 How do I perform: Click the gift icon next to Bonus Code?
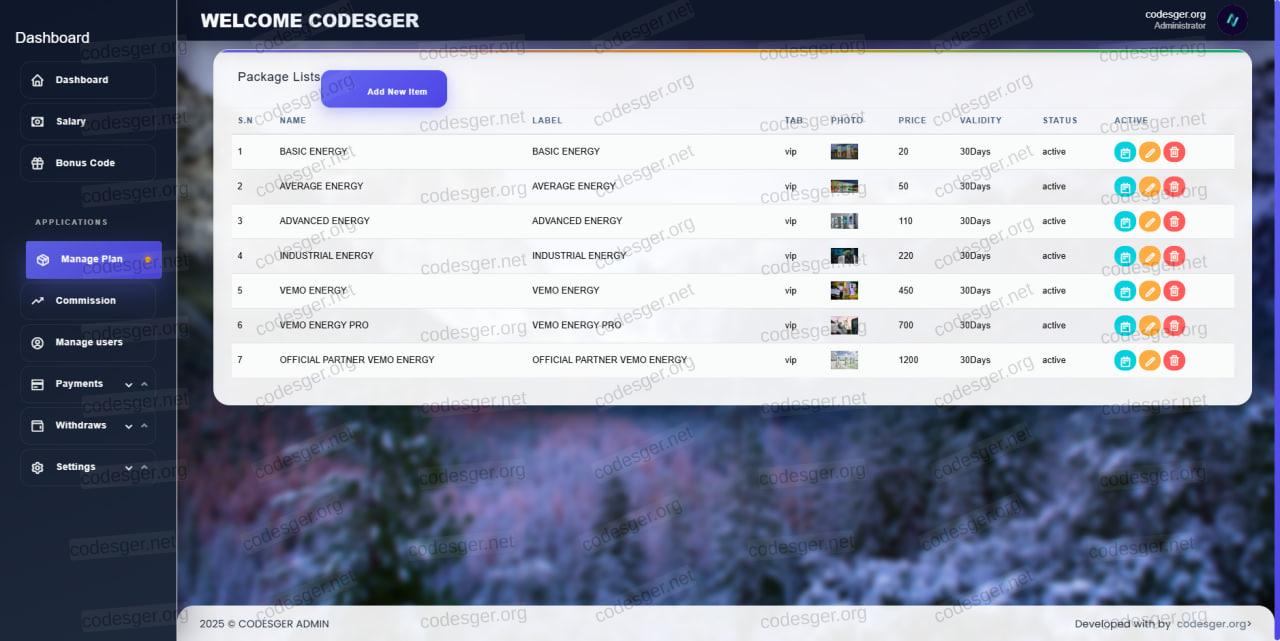(38, 163)
